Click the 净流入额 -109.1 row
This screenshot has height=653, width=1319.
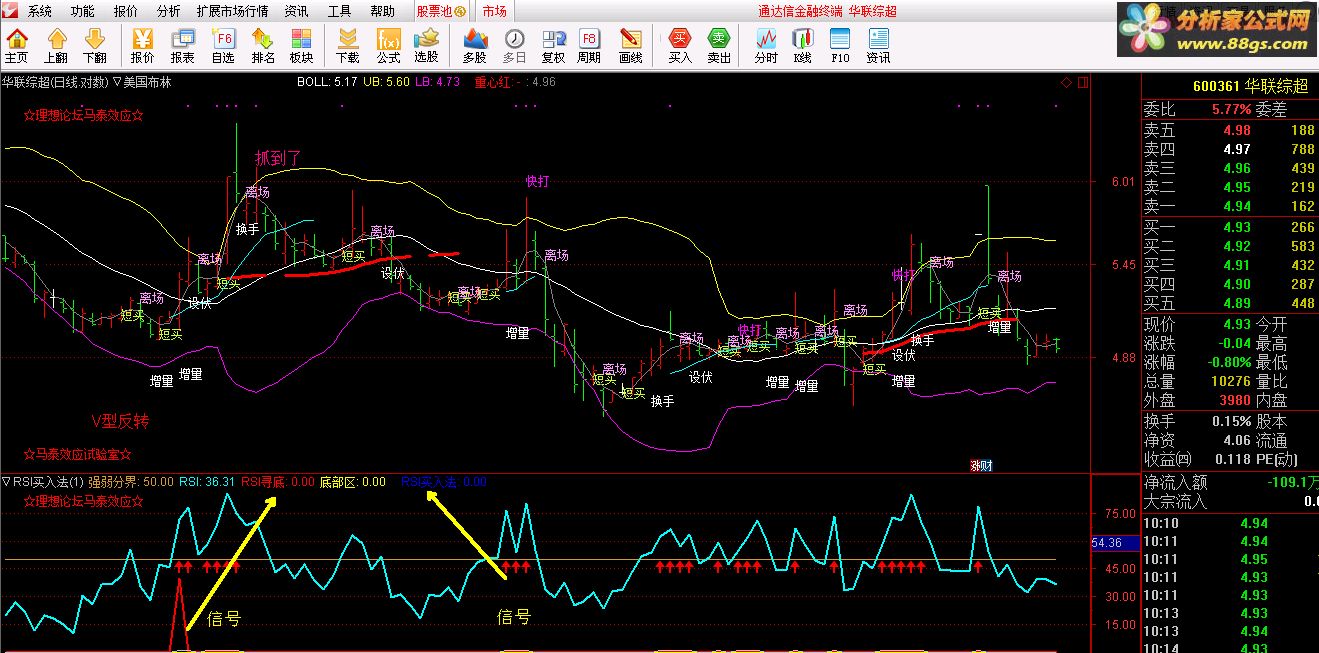1230,483
